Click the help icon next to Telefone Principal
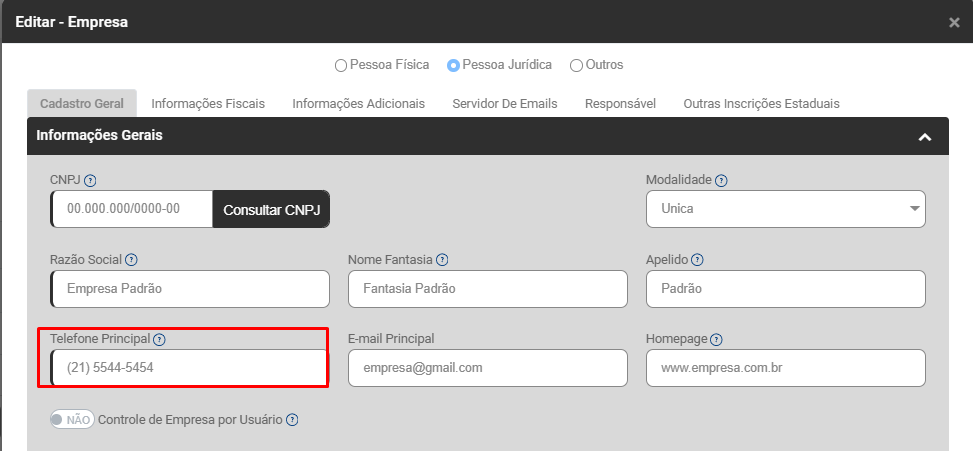The height and width of the screenshot is (451, 973). (159, 339)
